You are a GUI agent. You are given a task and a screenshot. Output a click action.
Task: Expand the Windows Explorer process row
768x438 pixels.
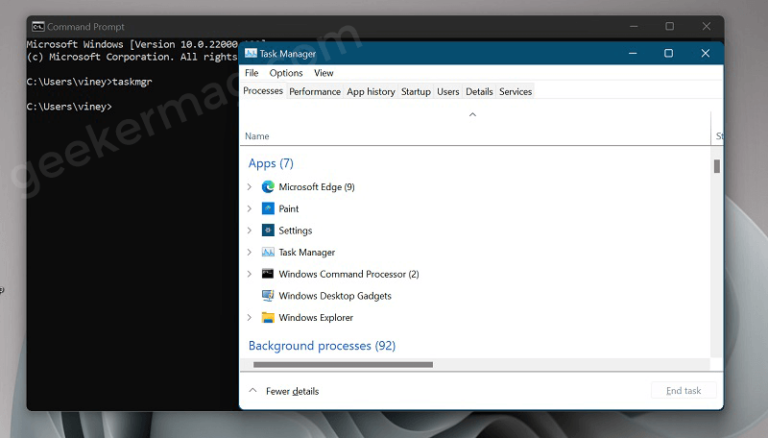click(x=249, y=317)
